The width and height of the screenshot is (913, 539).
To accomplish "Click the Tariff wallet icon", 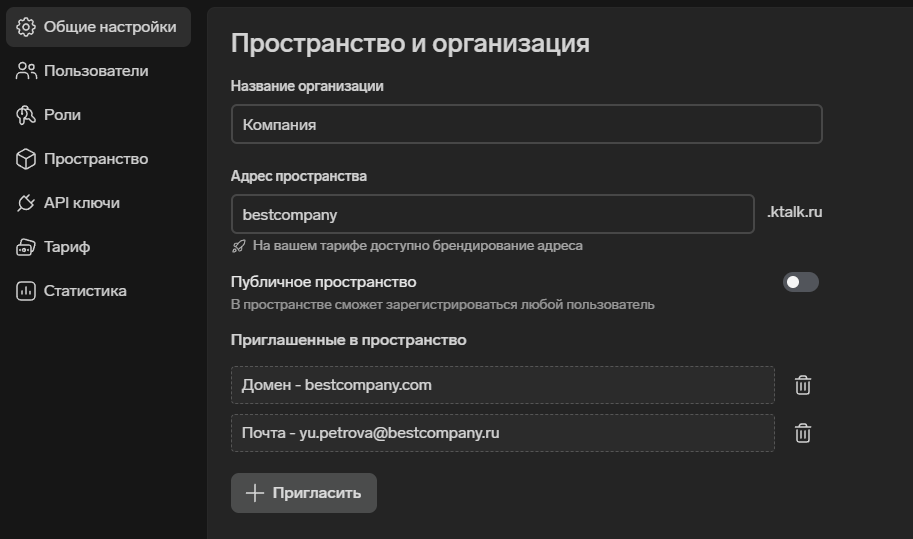I will (x=26, y=247).
